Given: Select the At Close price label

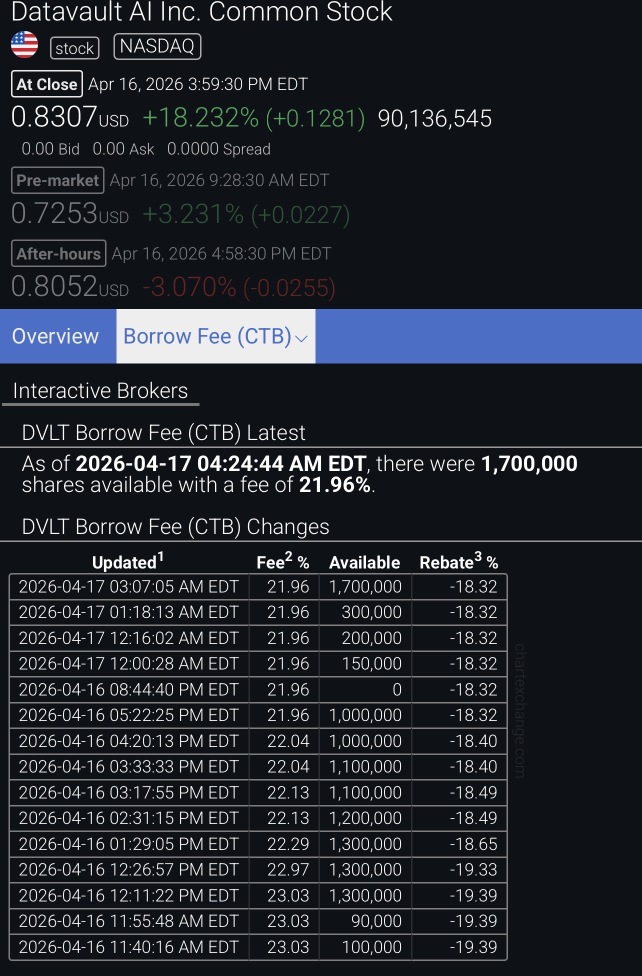Looking at the screenshot, I should click(47, 84).
